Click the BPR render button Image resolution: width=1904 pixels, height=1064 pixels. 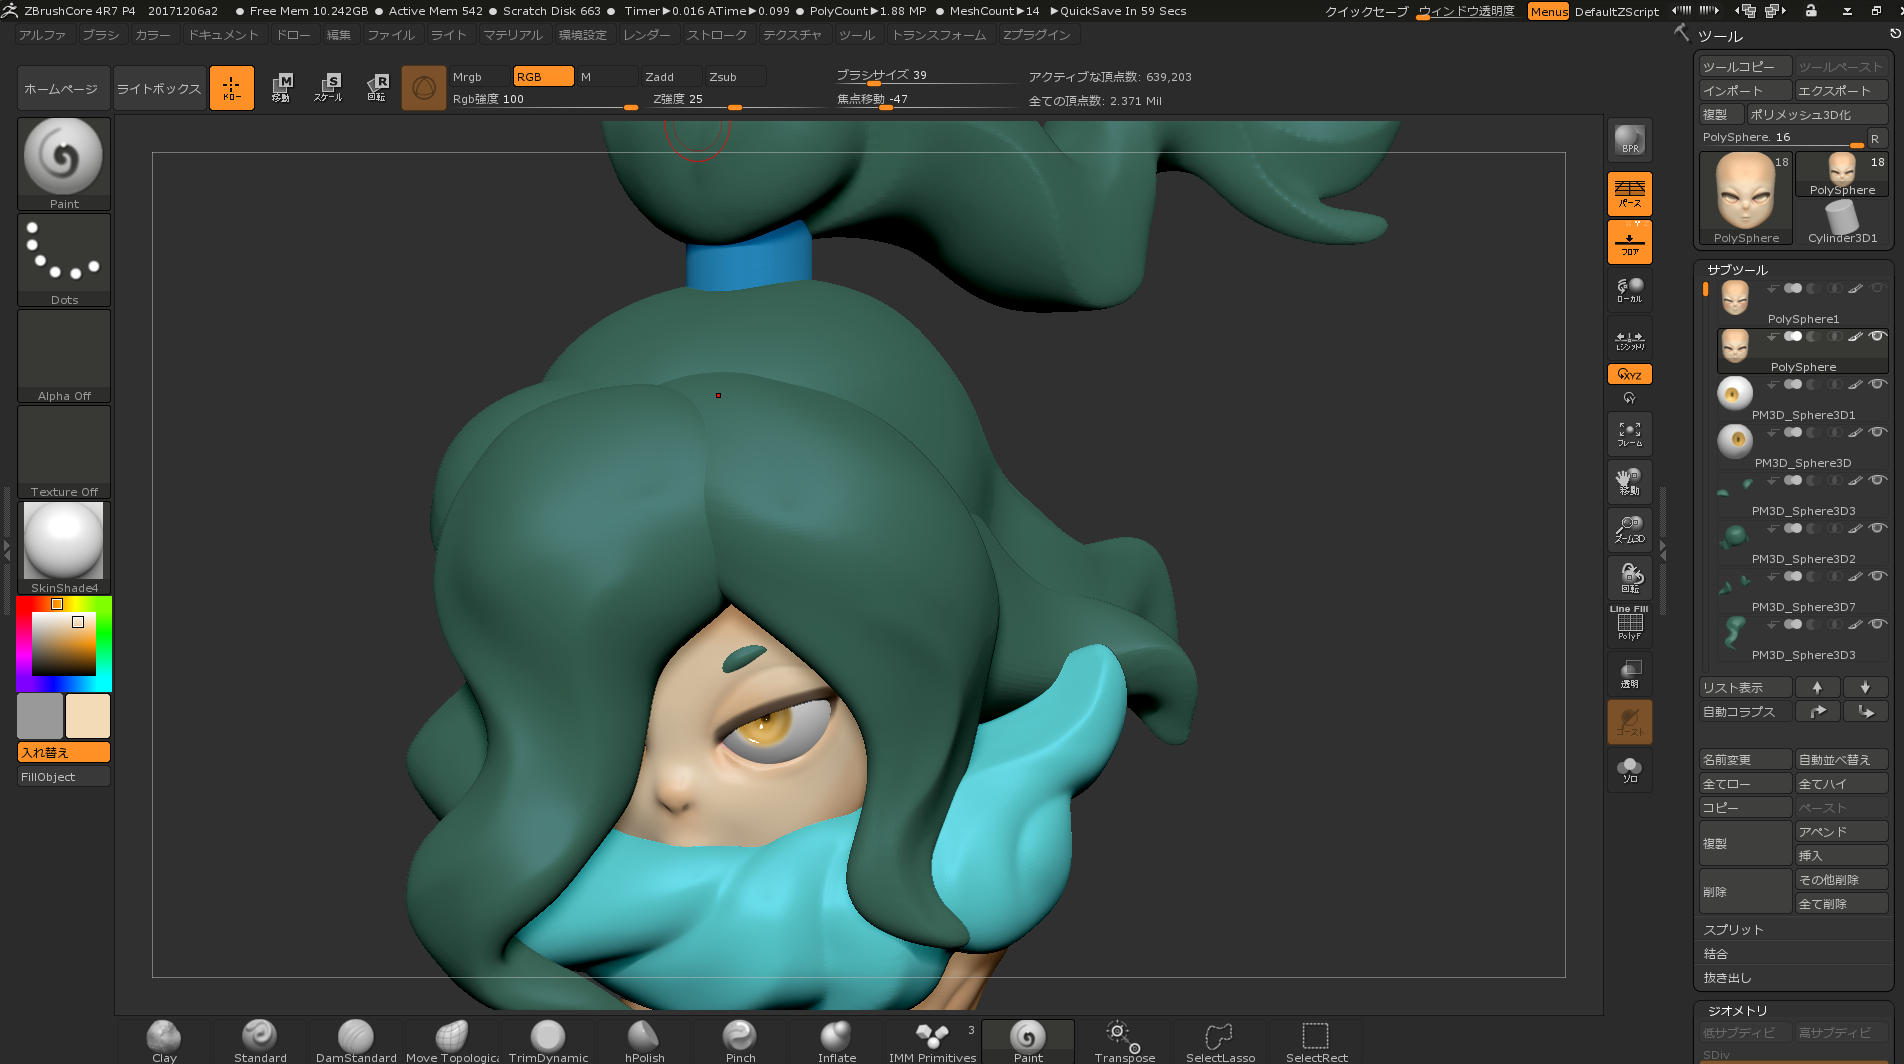pos(1629,141)
